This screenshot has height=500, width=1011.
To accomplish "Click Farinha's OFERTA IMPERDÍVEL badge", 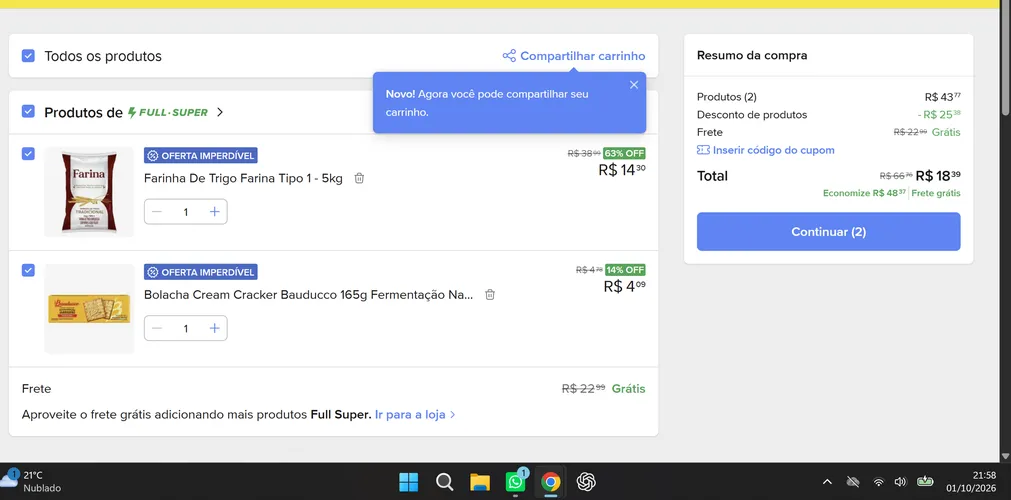I will tap(201, 155).
